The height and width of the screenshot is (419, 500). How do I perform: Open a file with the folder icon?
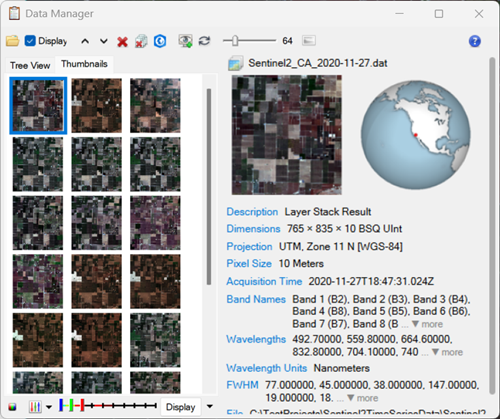12,41
